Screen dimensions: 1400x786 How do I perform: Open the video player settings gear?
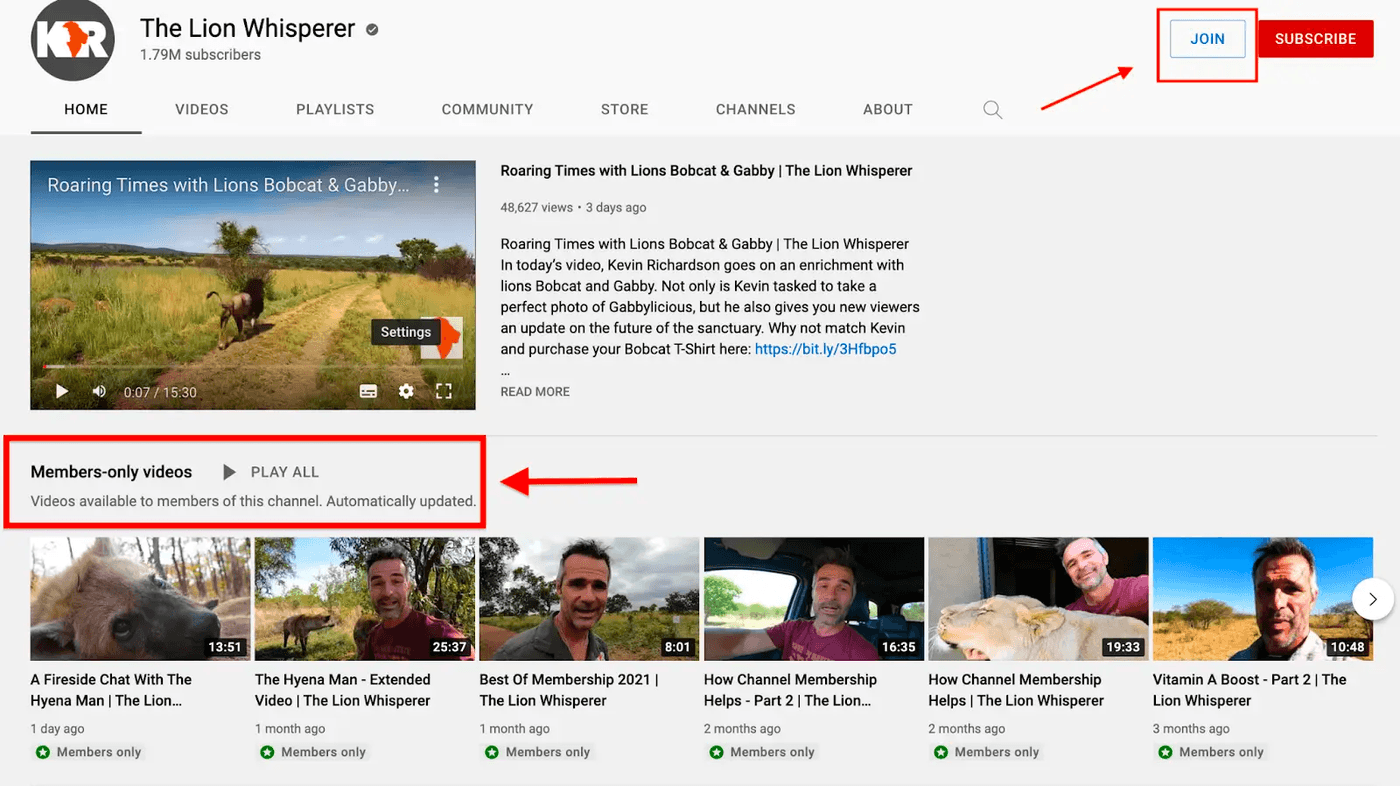(x=406, y=391)
